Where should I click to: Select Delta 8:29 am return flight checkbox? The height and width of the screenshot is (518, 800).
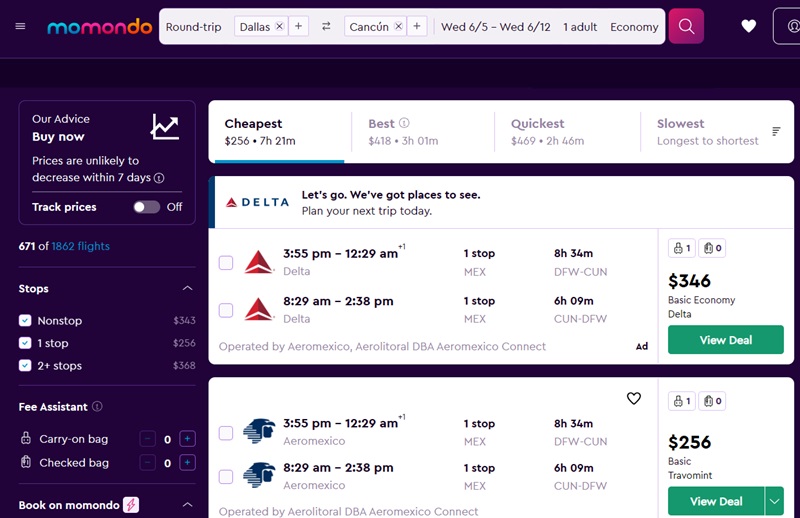[226, 310]
